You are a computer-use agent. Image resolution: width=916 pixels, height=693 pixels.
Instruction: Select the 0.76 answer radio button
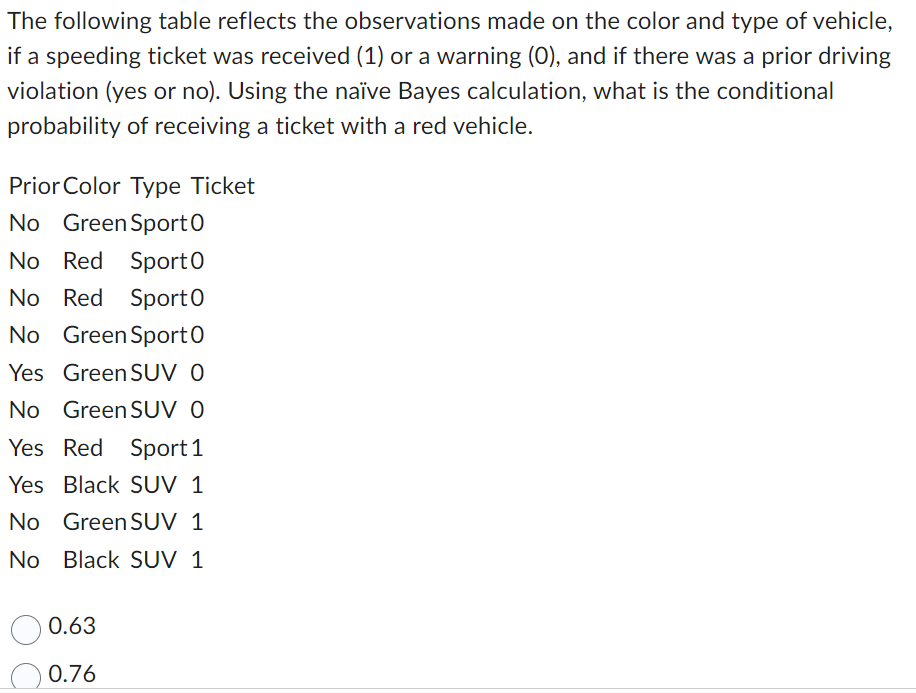pos(24,675)
